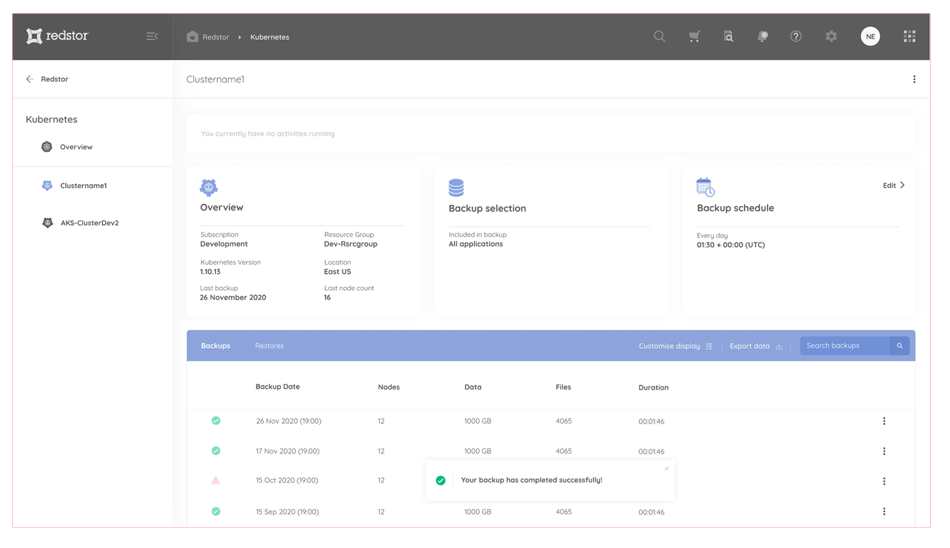Open the NE user avatar menu
Viewport: 950px width, 548px height.
click(x=870, y=36)
